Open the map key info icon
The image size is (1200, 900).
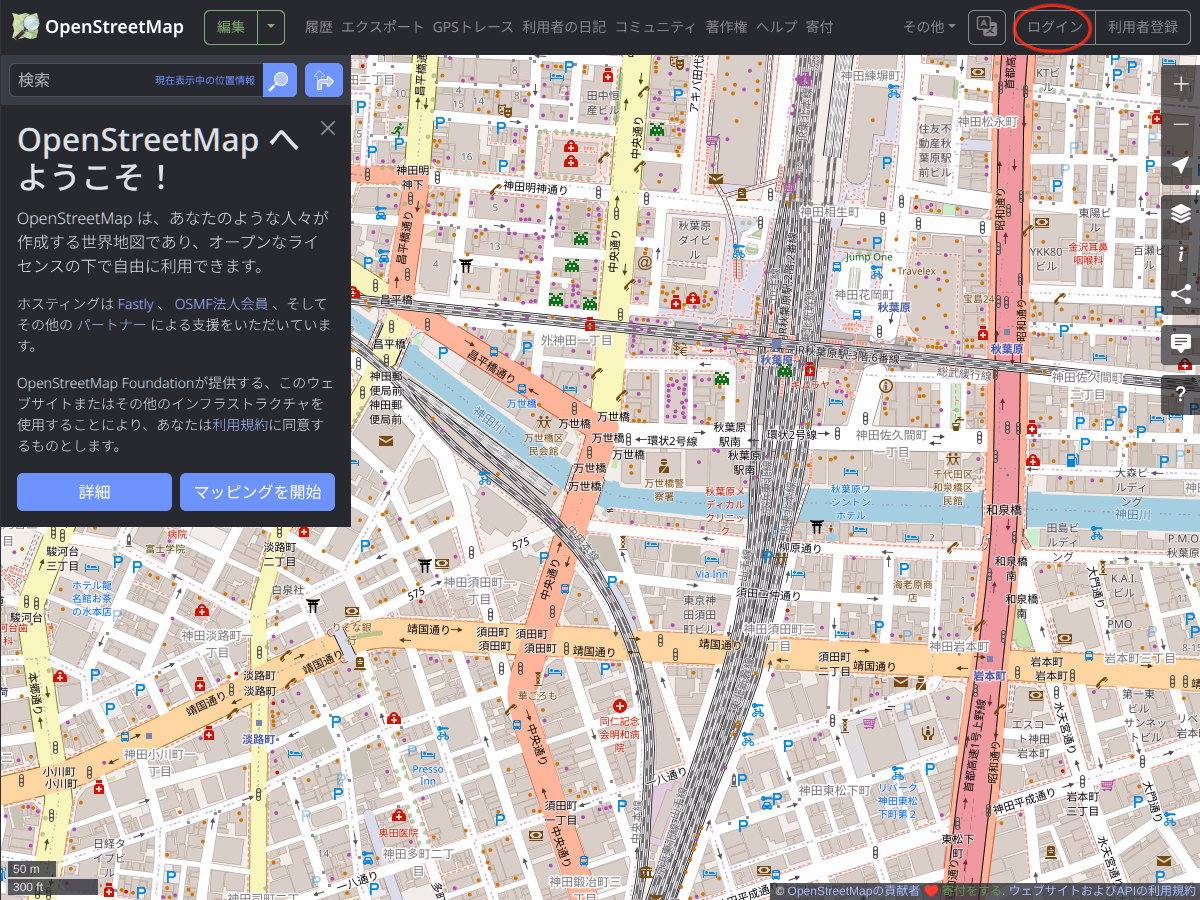click(x=1180, y=254)
